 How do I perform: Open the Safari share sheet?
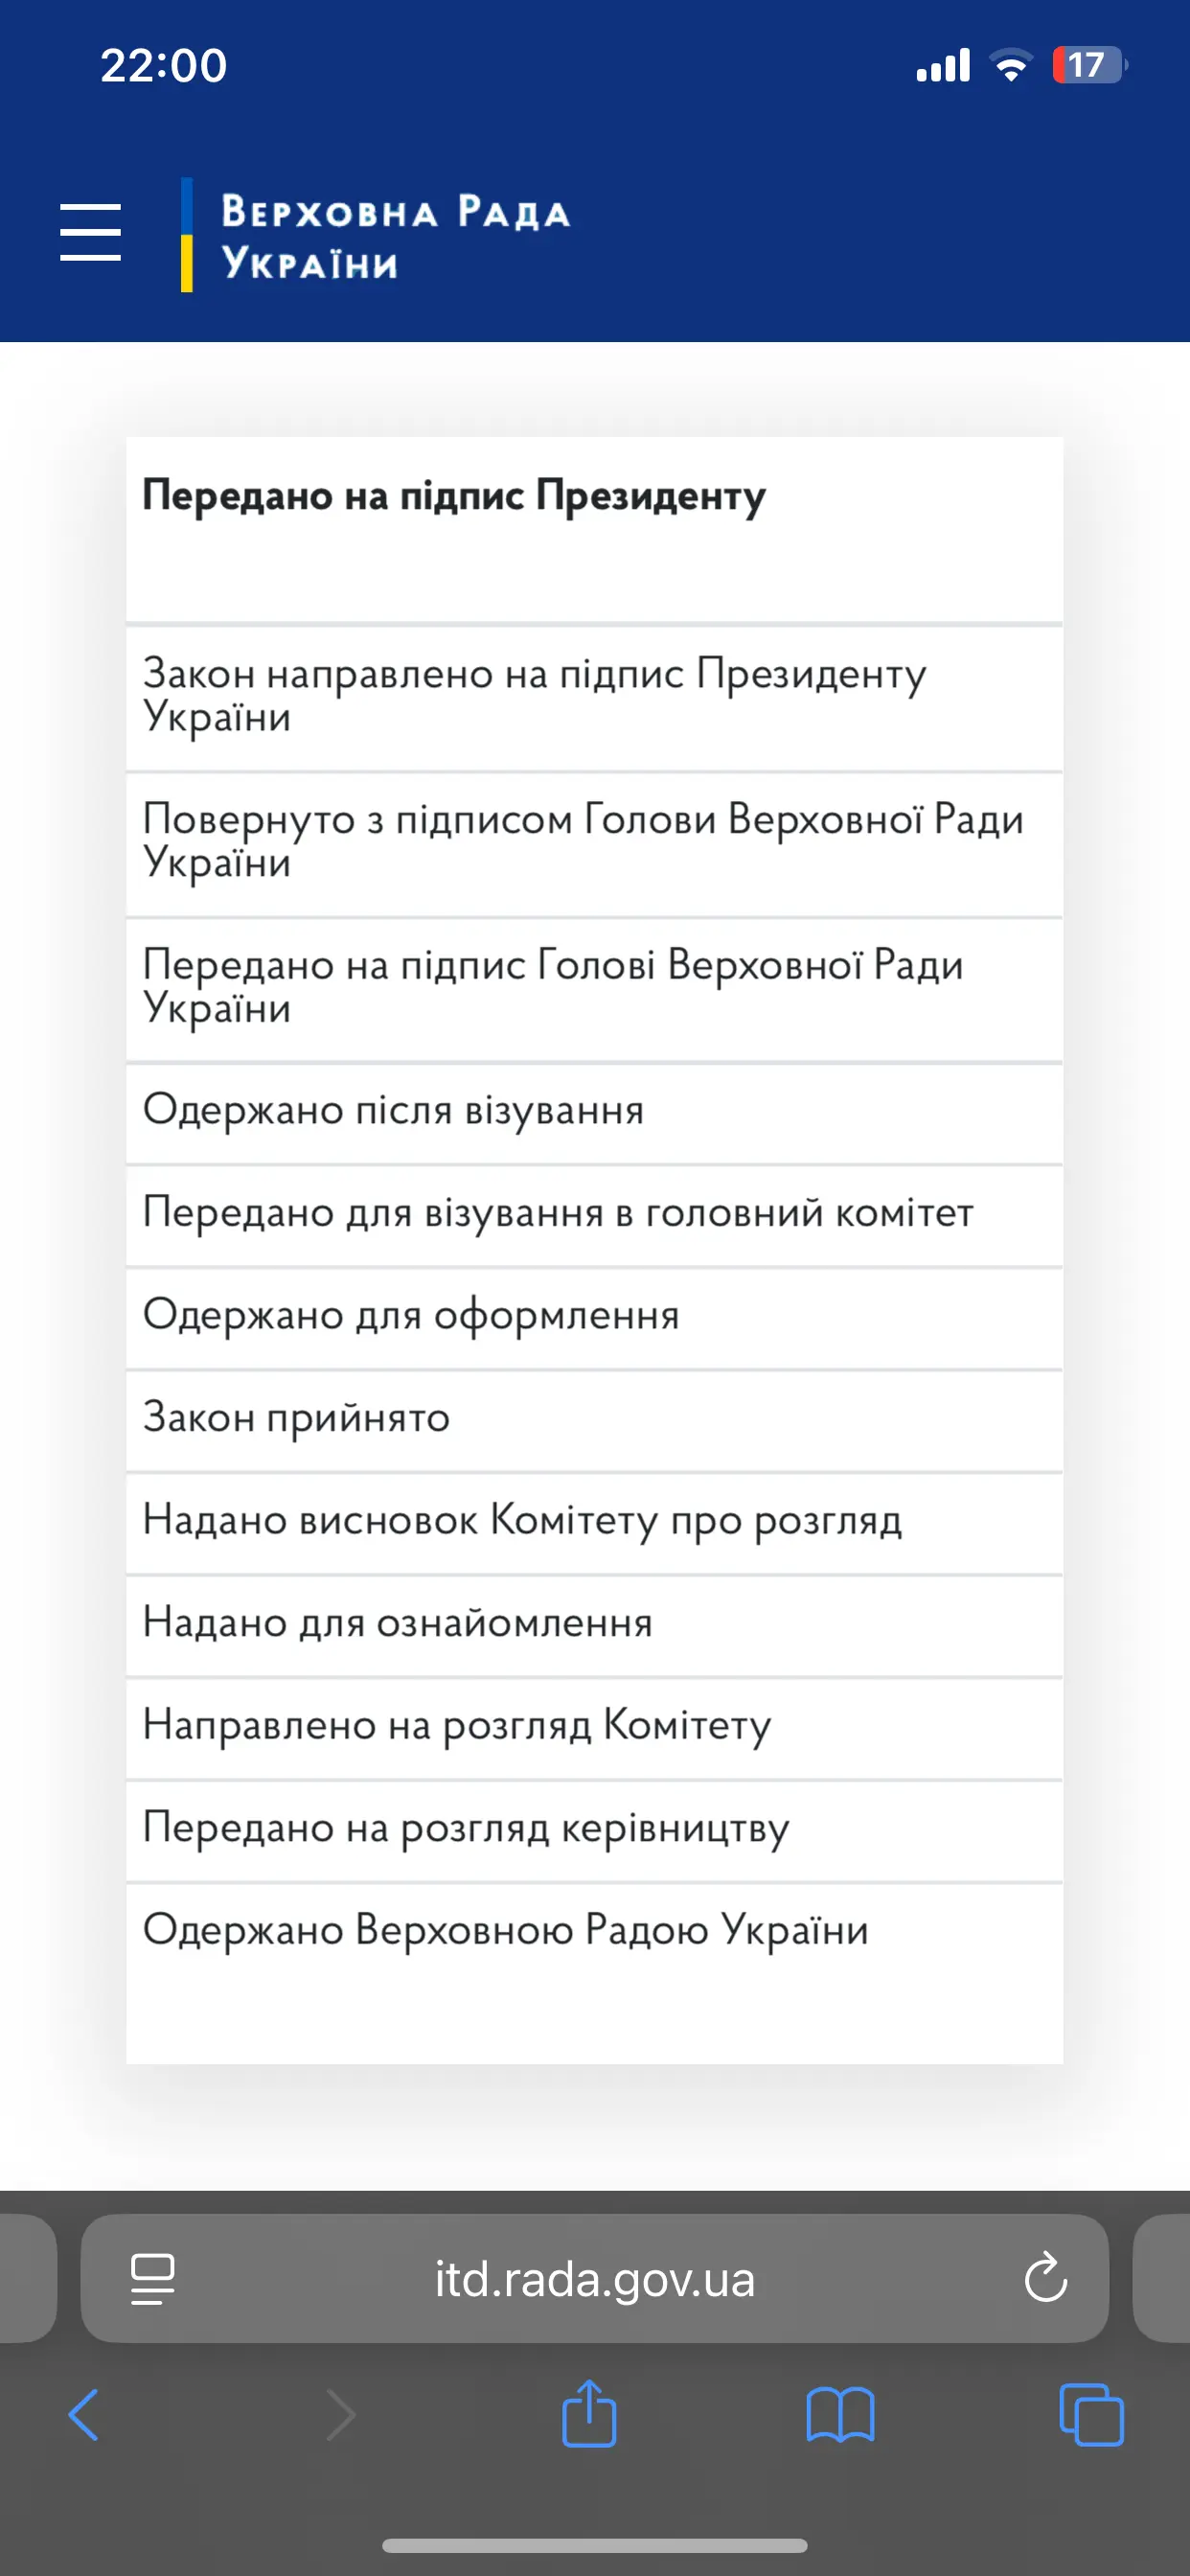(x=589, y=2414)
